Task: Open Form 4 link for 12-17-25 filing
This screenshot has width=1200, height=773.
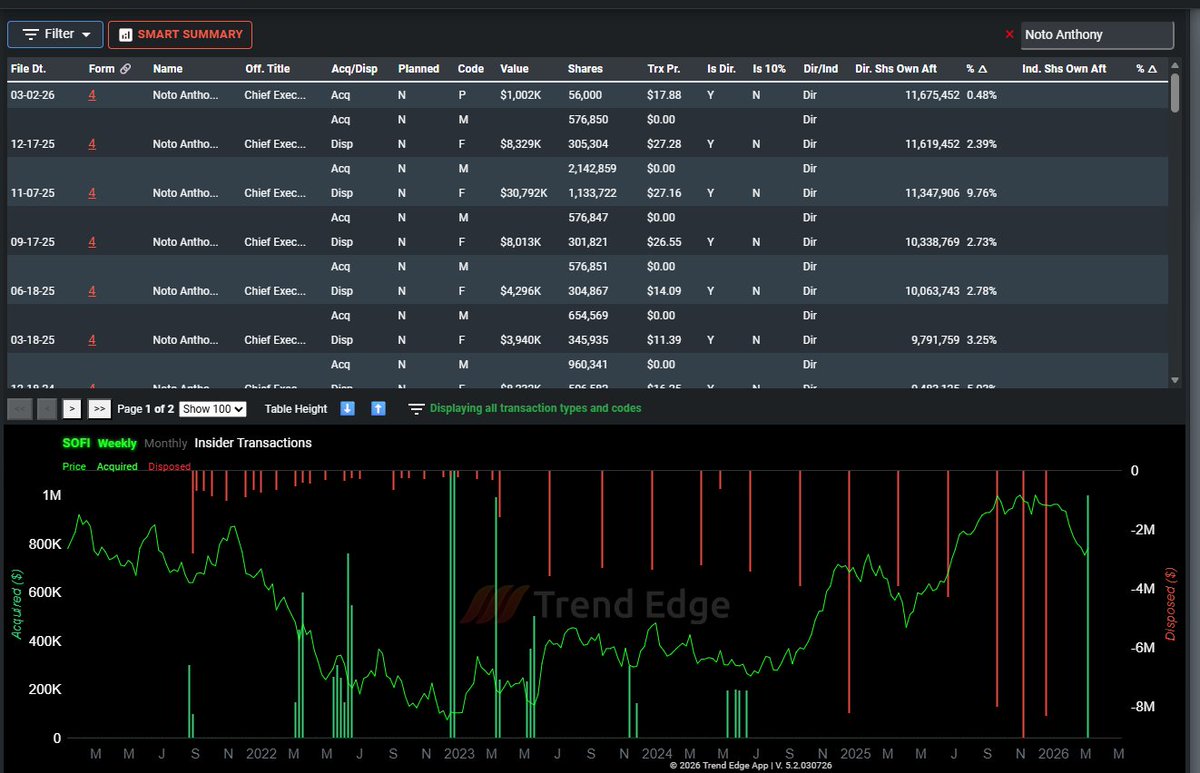Action: [92, 144]
